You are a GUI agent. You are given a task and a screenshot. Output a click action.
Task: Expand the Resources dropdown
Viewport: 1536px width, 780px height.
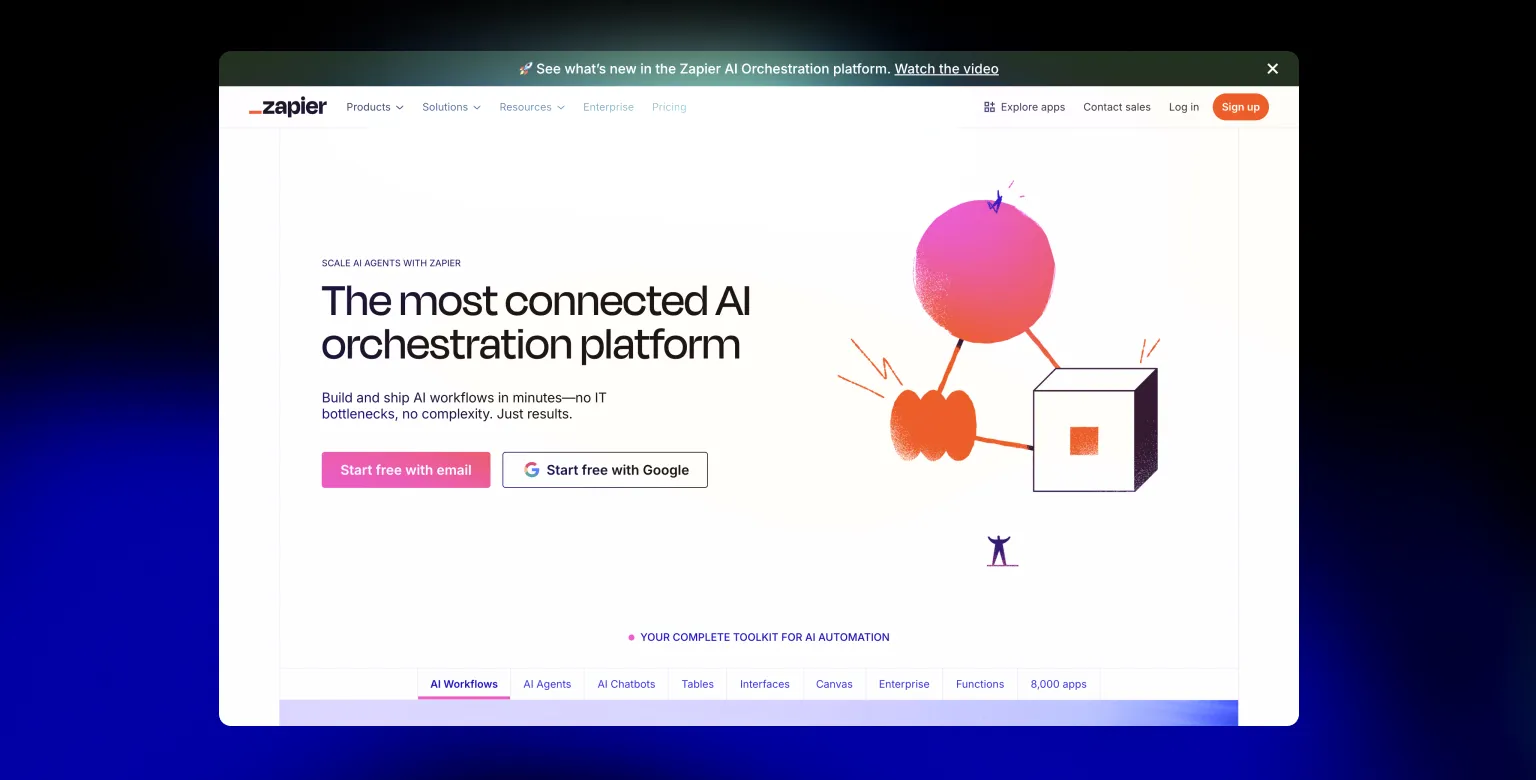coord(532,107)
